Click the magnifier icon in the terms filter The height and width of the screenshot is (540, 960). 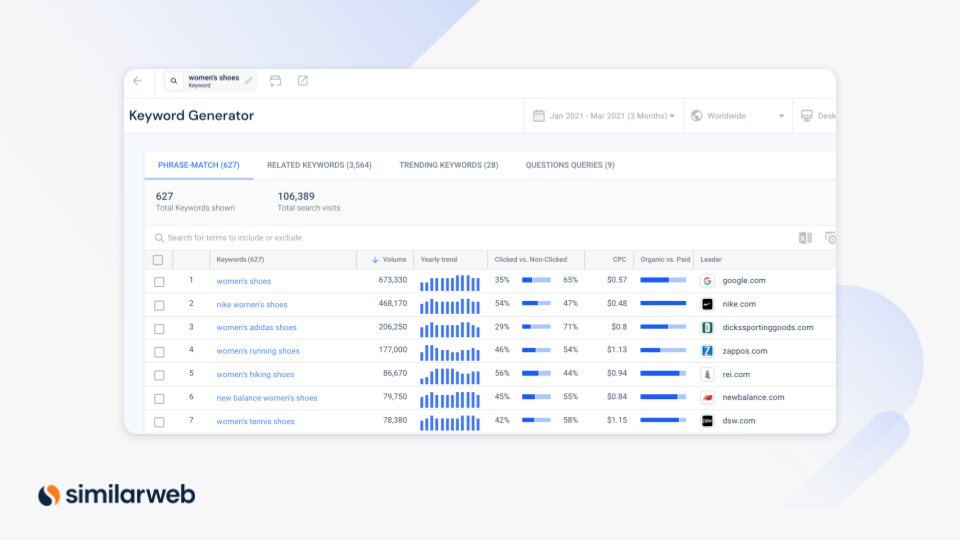159,238
